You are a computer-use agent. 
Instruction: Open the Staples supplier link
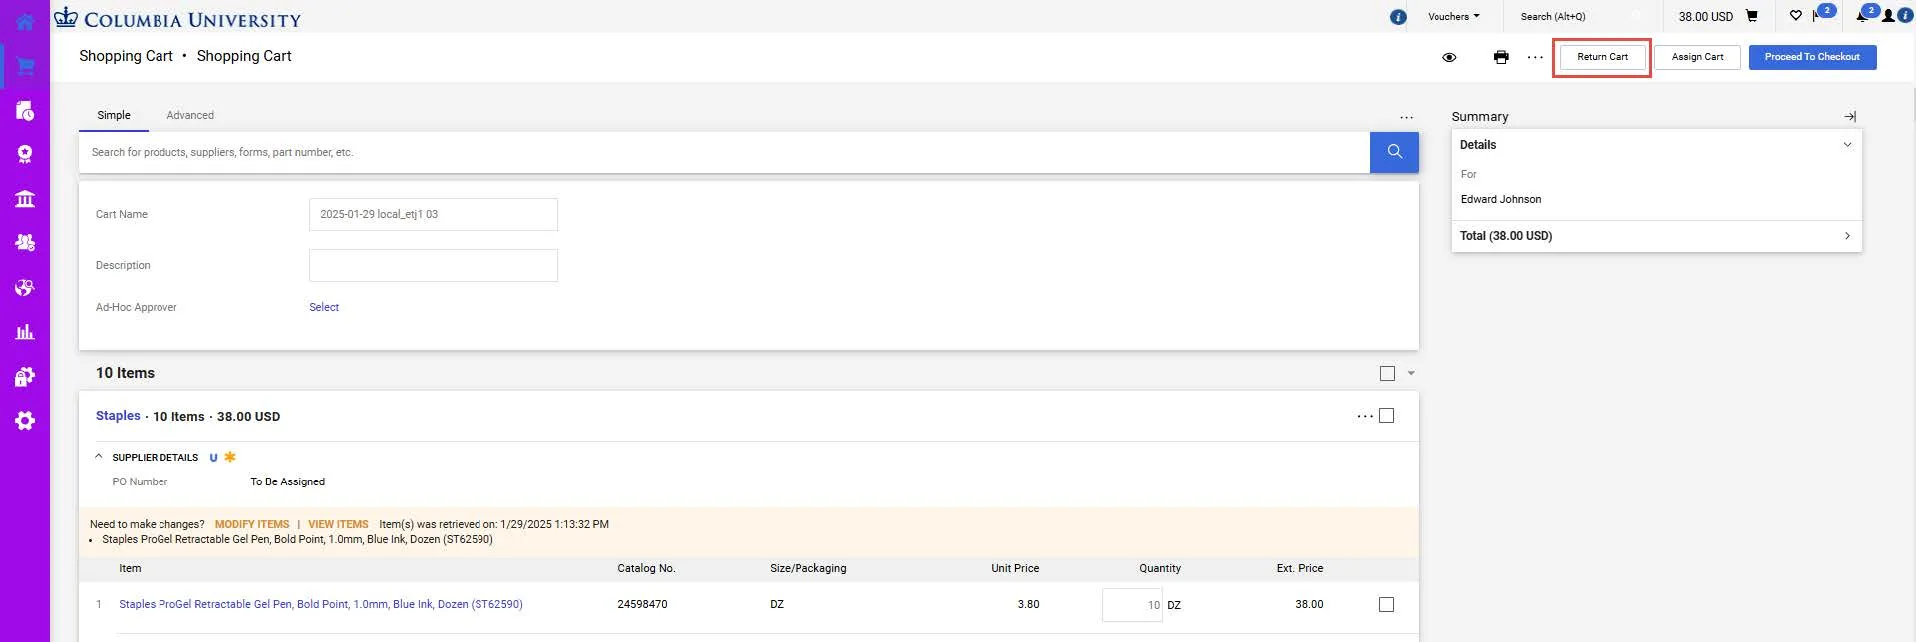click(x=118, y=416)
